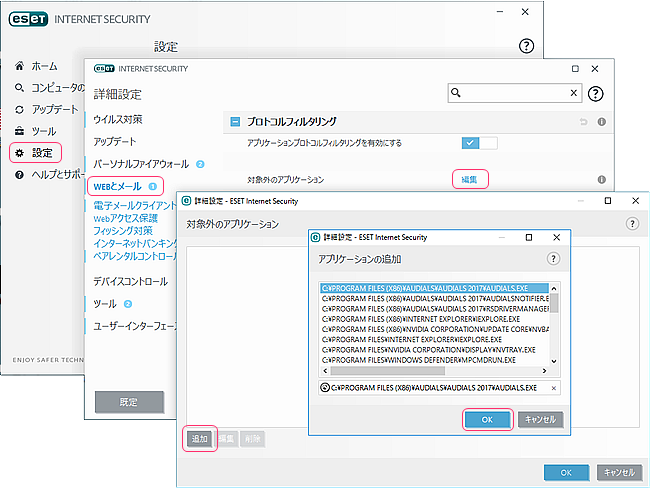Click the badge next to WEBとメール
The width and height of the screenshot is (650, 488).
coord(153,187)
